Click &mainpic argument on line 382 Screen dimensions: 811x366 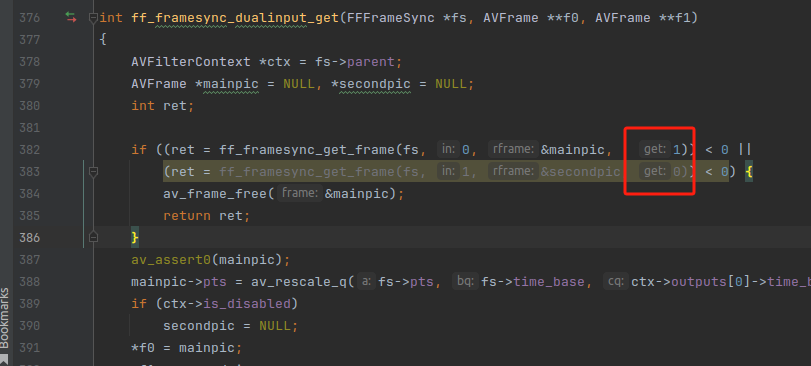point(573,149)
